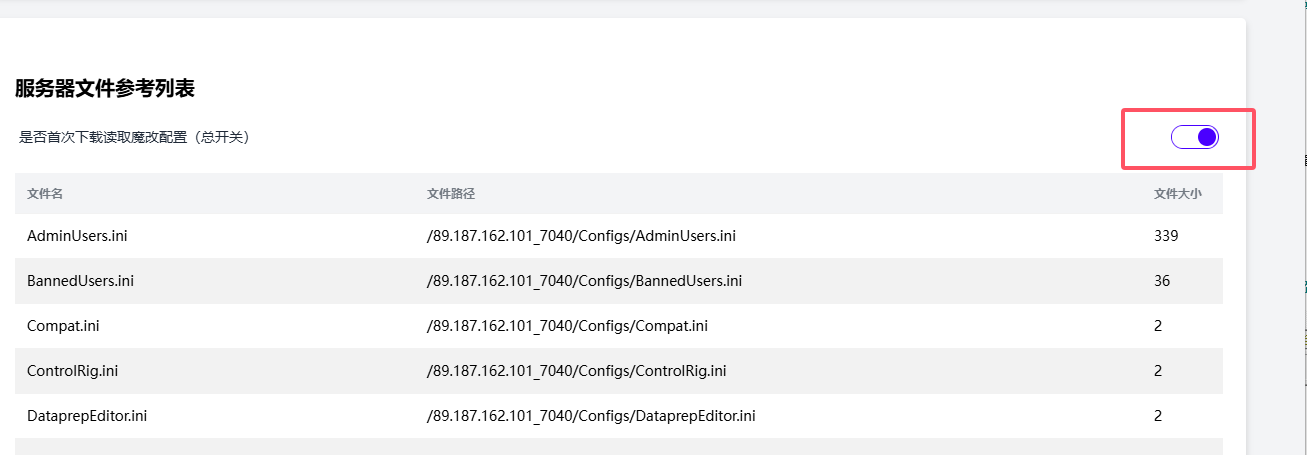This screenshot has height=455, width=1307.
Task: Click file size 2 in DataprepEditor.ini row
Action: pos(1158,415)
